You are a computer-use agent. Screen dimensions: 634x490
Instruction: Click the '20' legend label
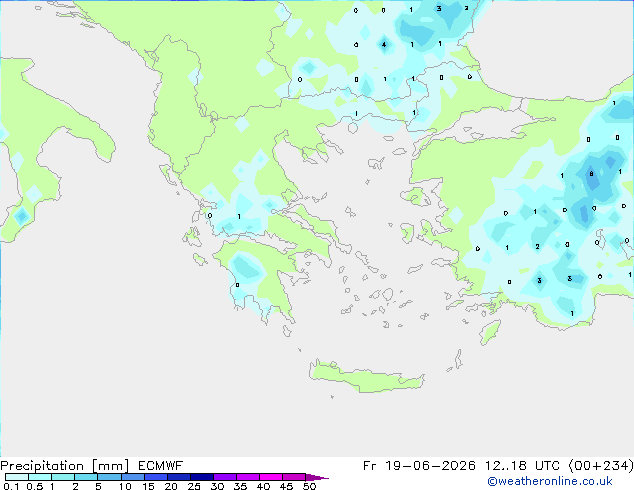pyautogui.click(x=171, y=486)
